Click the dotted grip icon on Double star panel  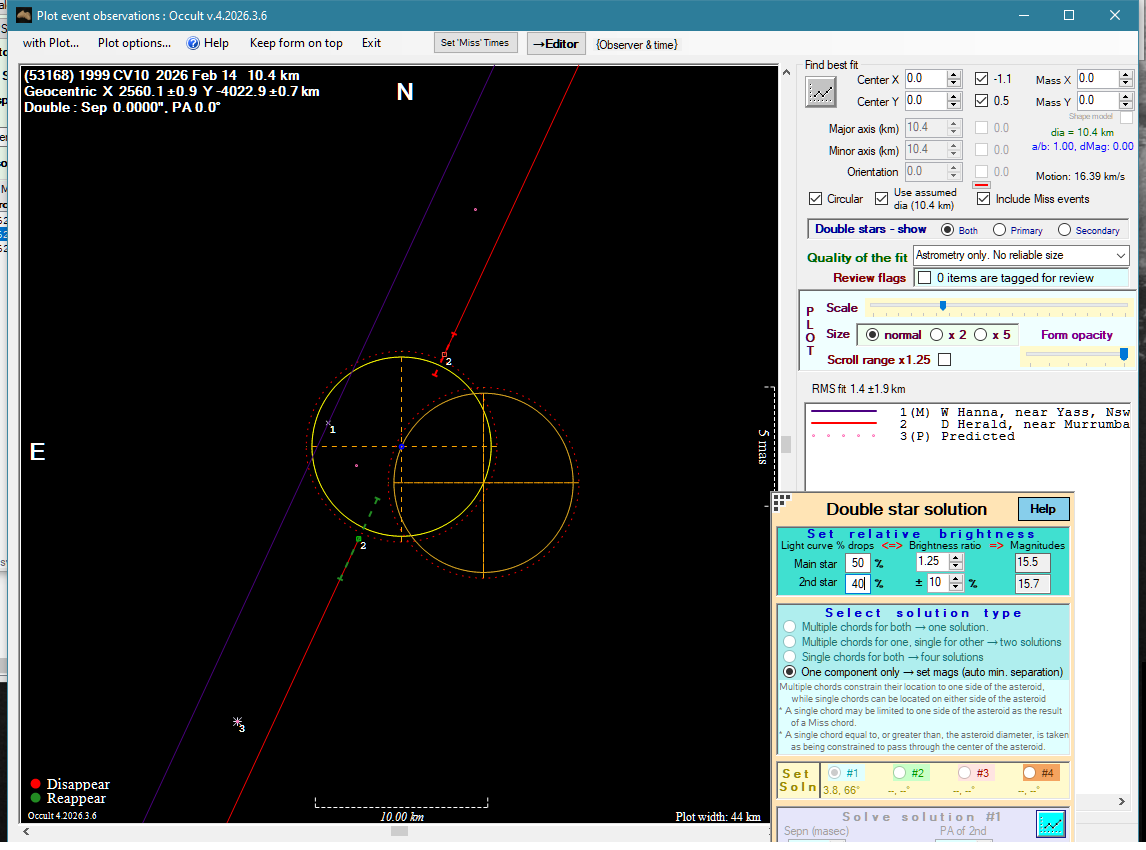pyautogui.click(x=781, y=502)
